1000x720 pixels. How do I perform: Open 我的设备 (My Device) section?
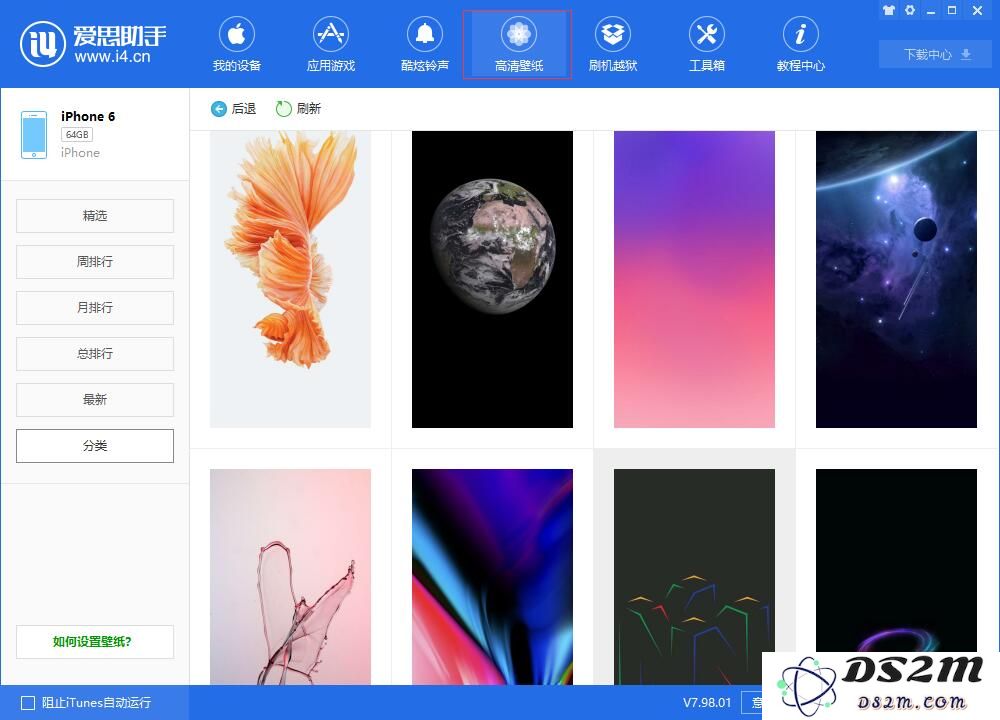pos(237,45)
